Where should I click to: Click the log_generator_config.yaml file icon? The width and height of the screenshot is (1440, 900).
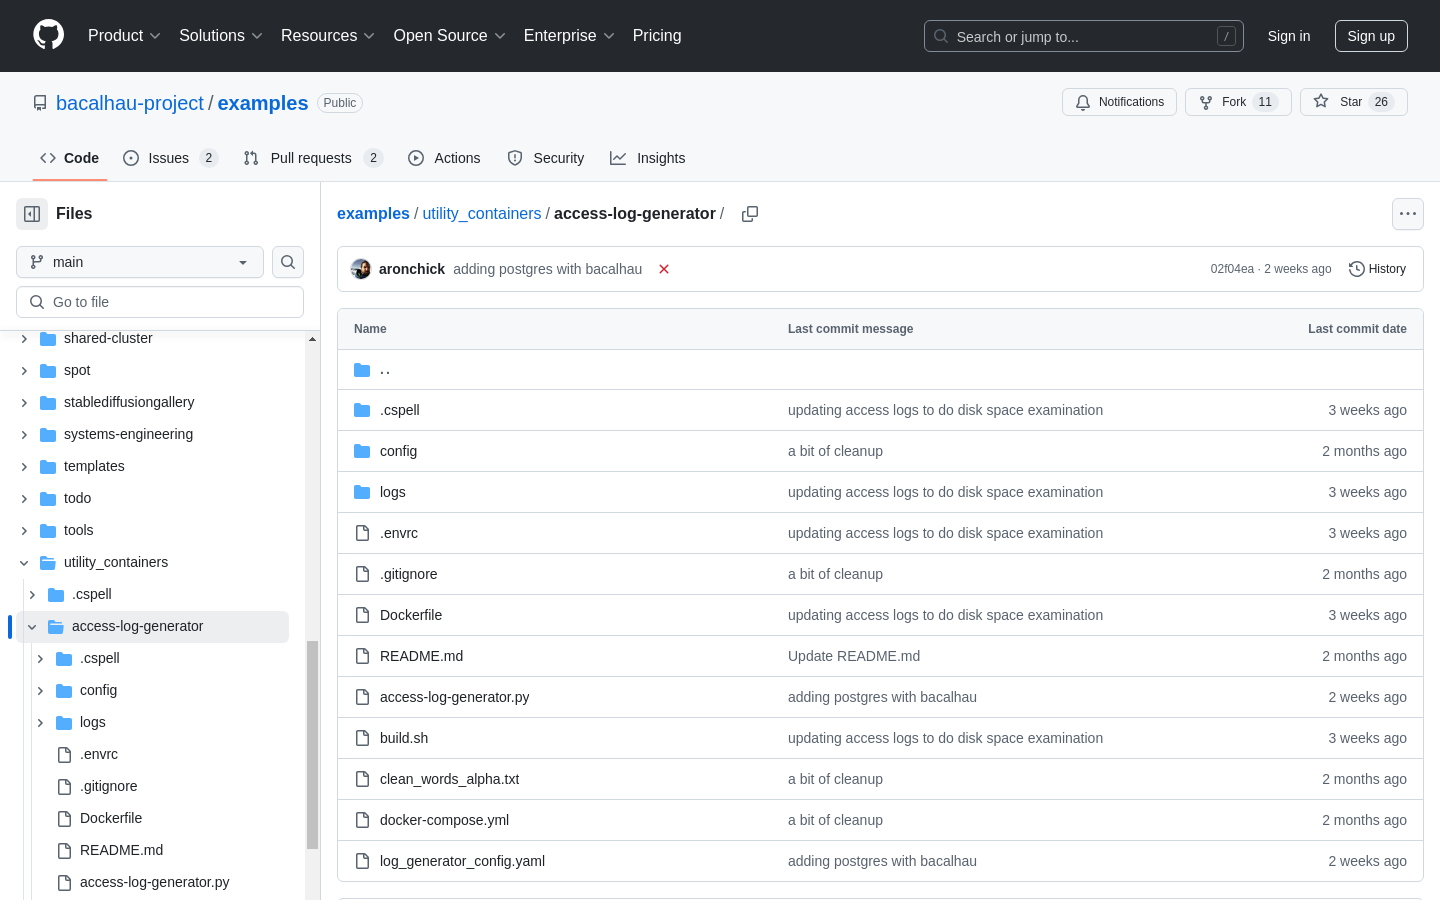click(362, 861)
